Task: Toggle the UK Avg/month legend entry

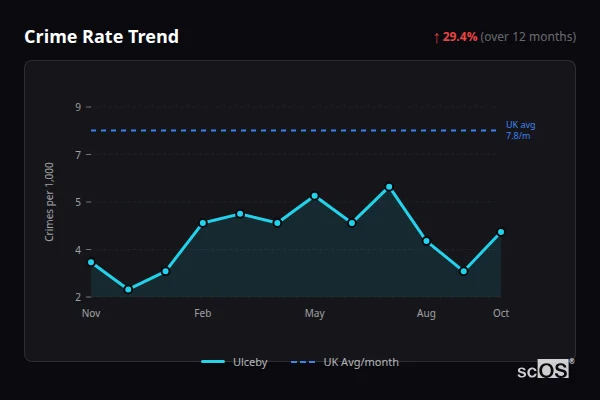Action: point(344,362)
